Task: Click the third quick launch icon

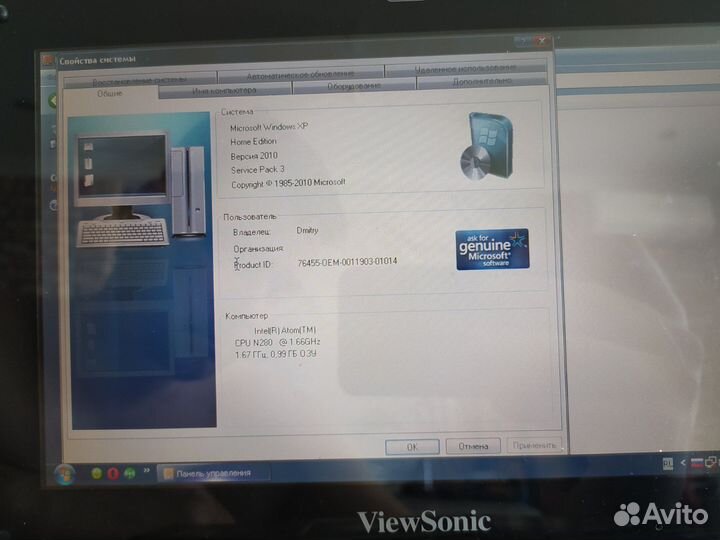Action: [x=131, y=472]
